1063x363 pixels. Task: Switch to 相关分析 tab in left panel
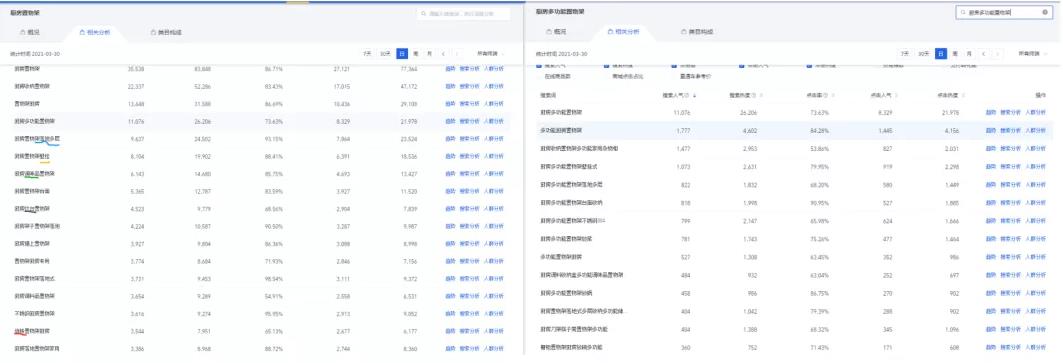click(94, 32)
